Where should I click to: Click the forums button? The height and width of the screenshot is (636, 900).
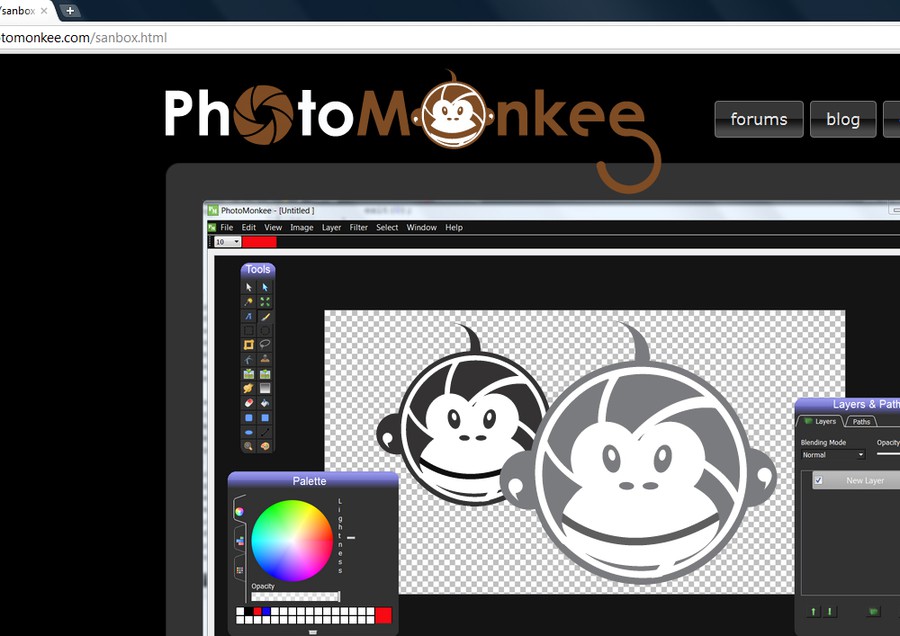[x=758, y=119]
